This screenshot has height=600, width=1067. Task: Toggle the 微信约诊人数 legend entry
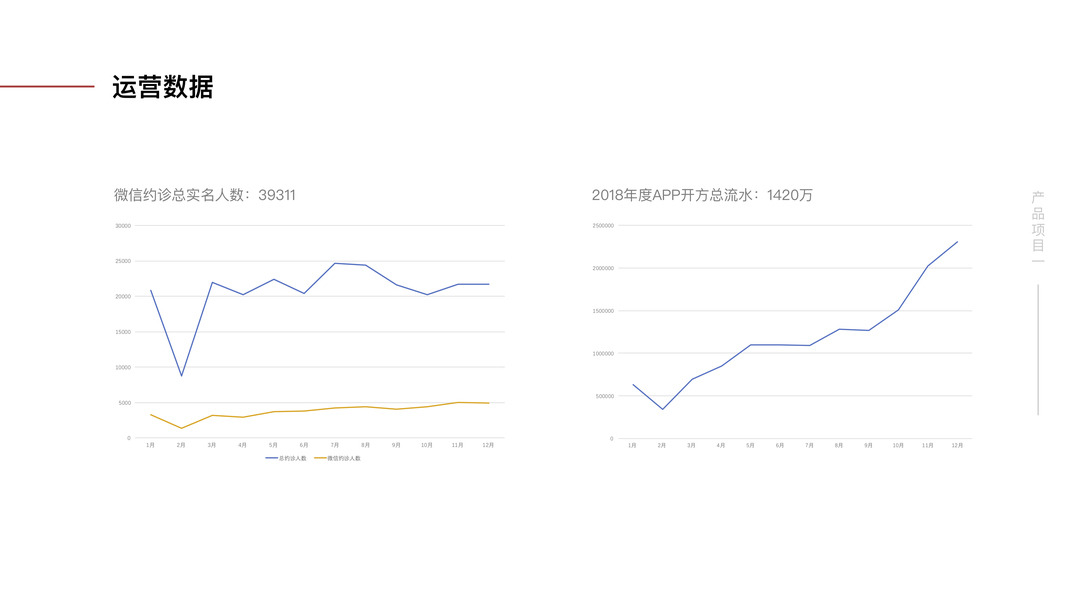(344, 458)
